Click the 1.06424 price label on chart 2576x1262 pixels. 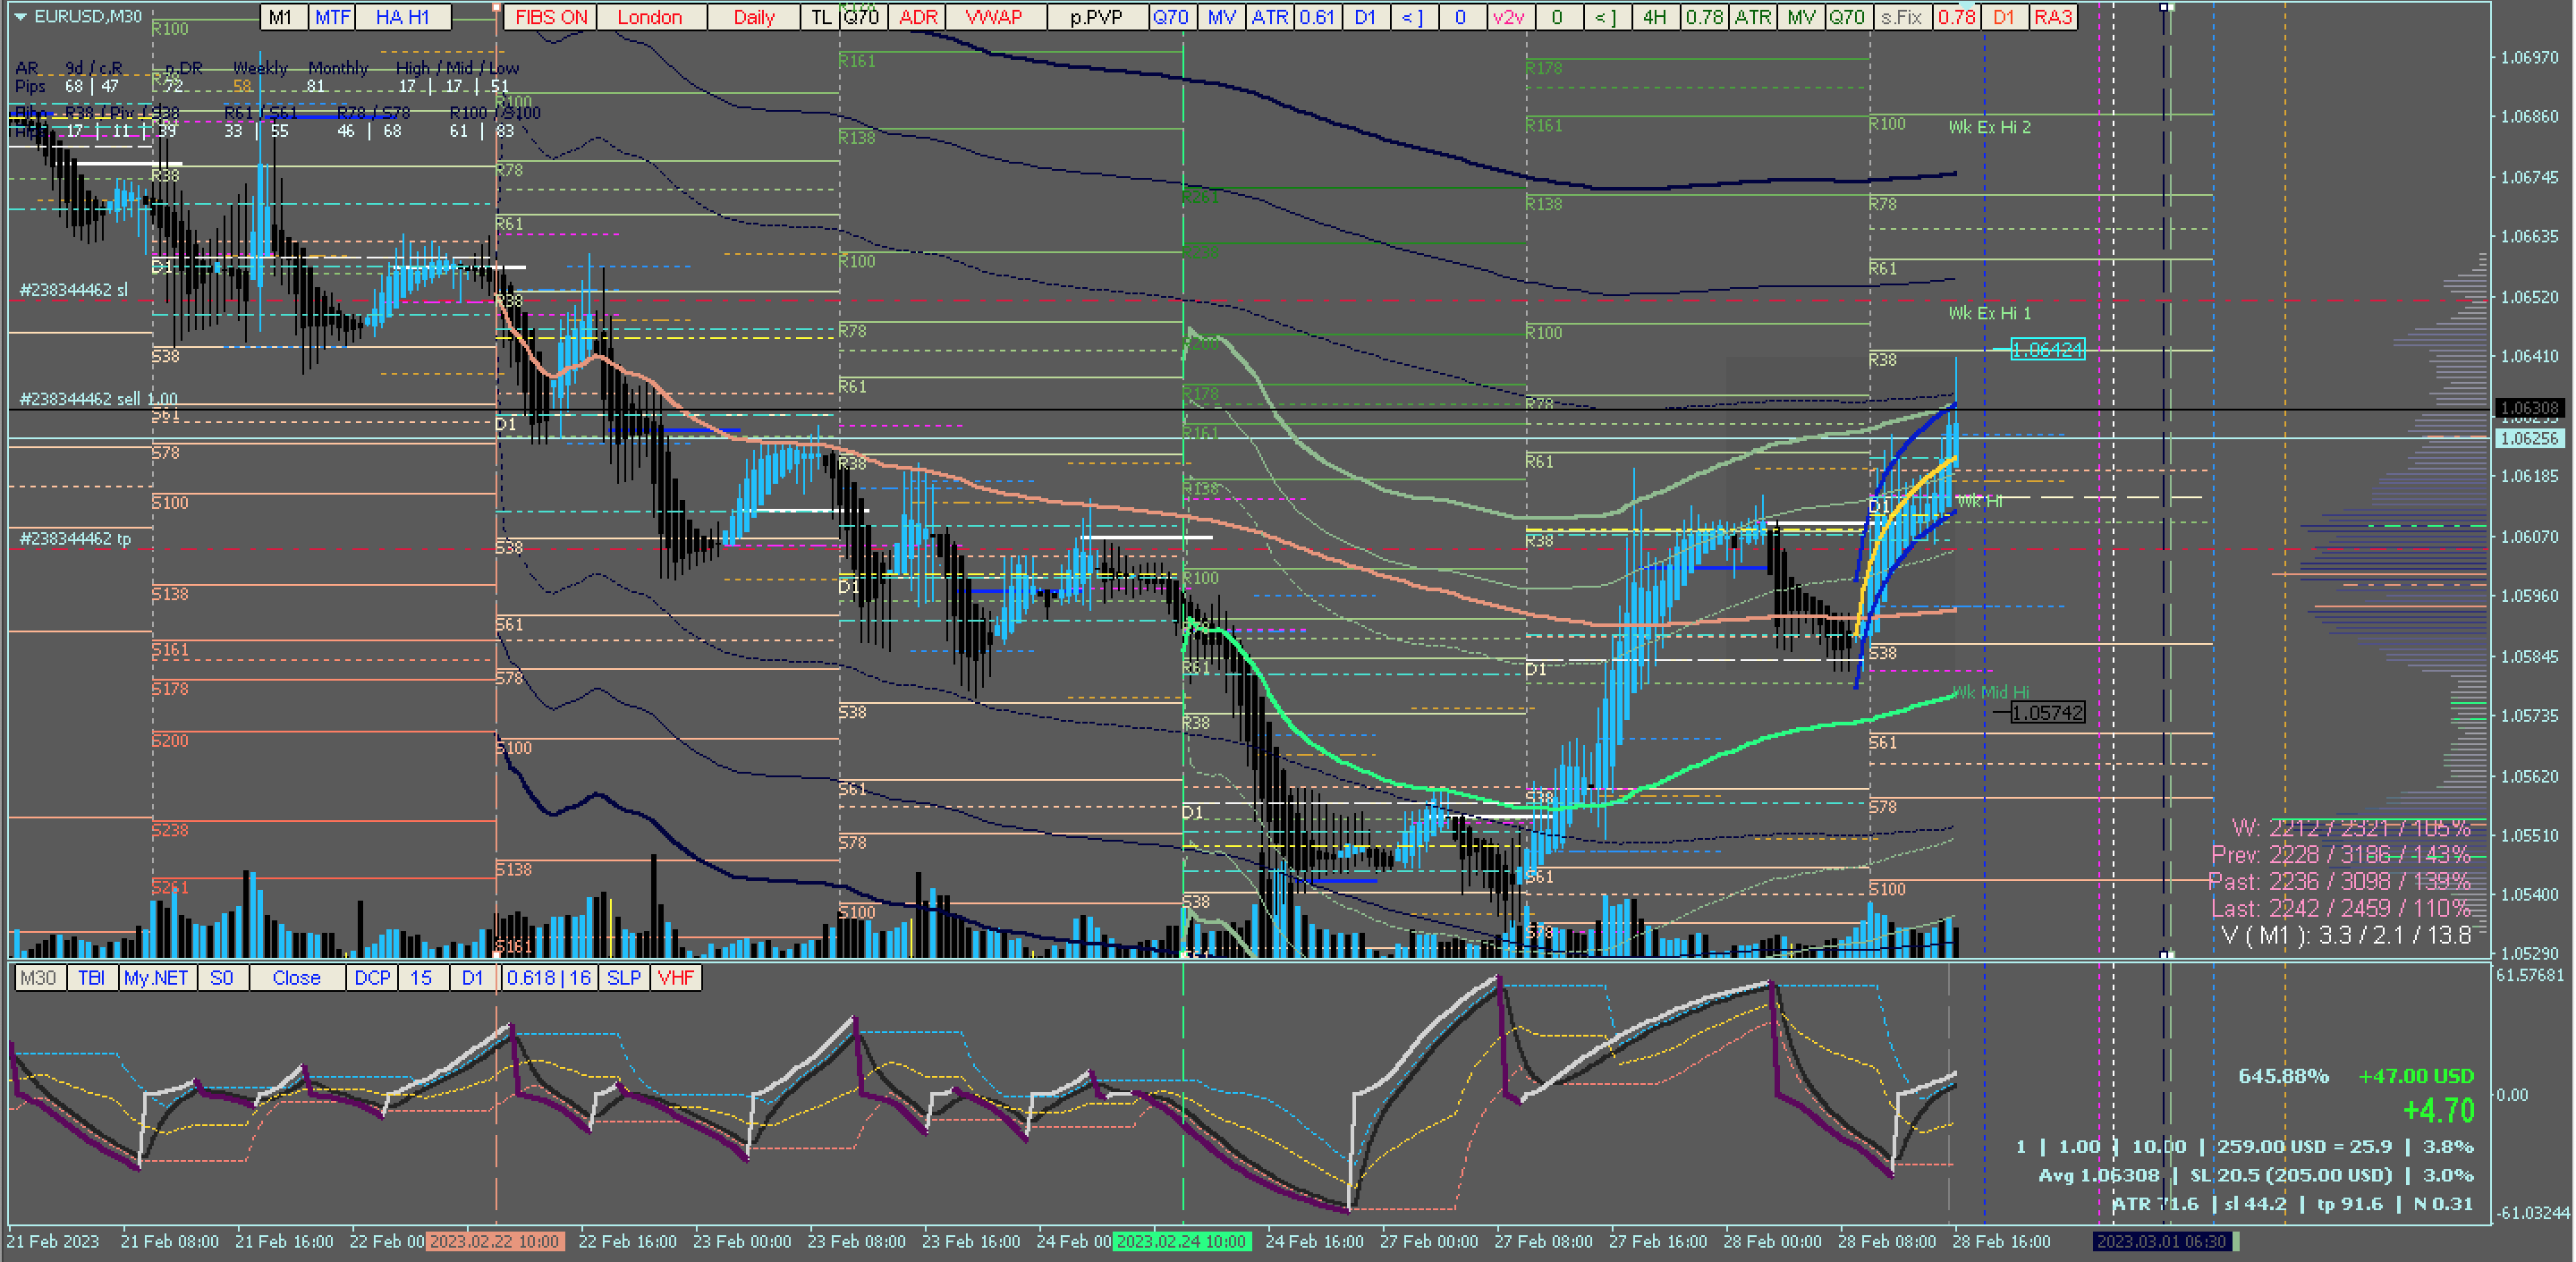click(x=2047, y=350)
